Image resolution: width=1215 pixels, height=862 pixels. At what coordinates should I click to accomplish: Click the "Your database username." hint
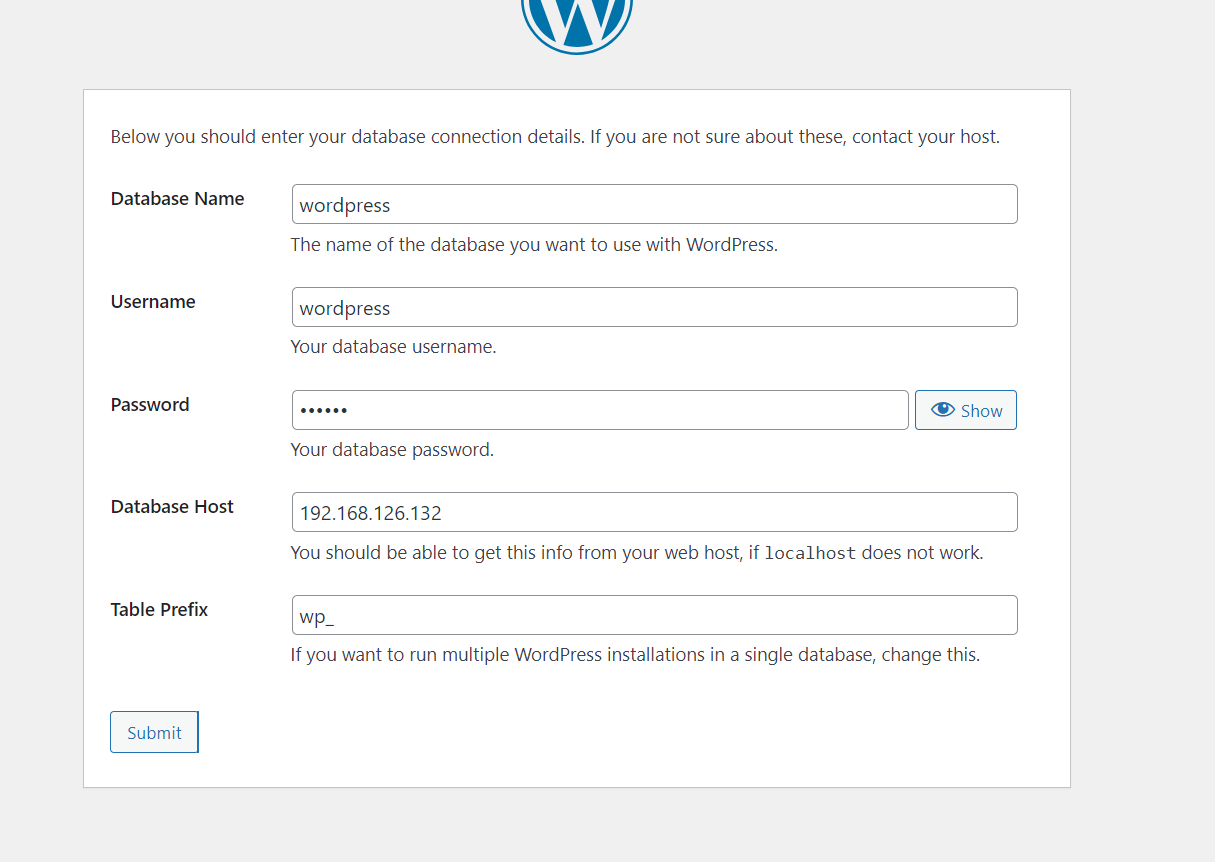pyautogui.click(x=393, y=347)
